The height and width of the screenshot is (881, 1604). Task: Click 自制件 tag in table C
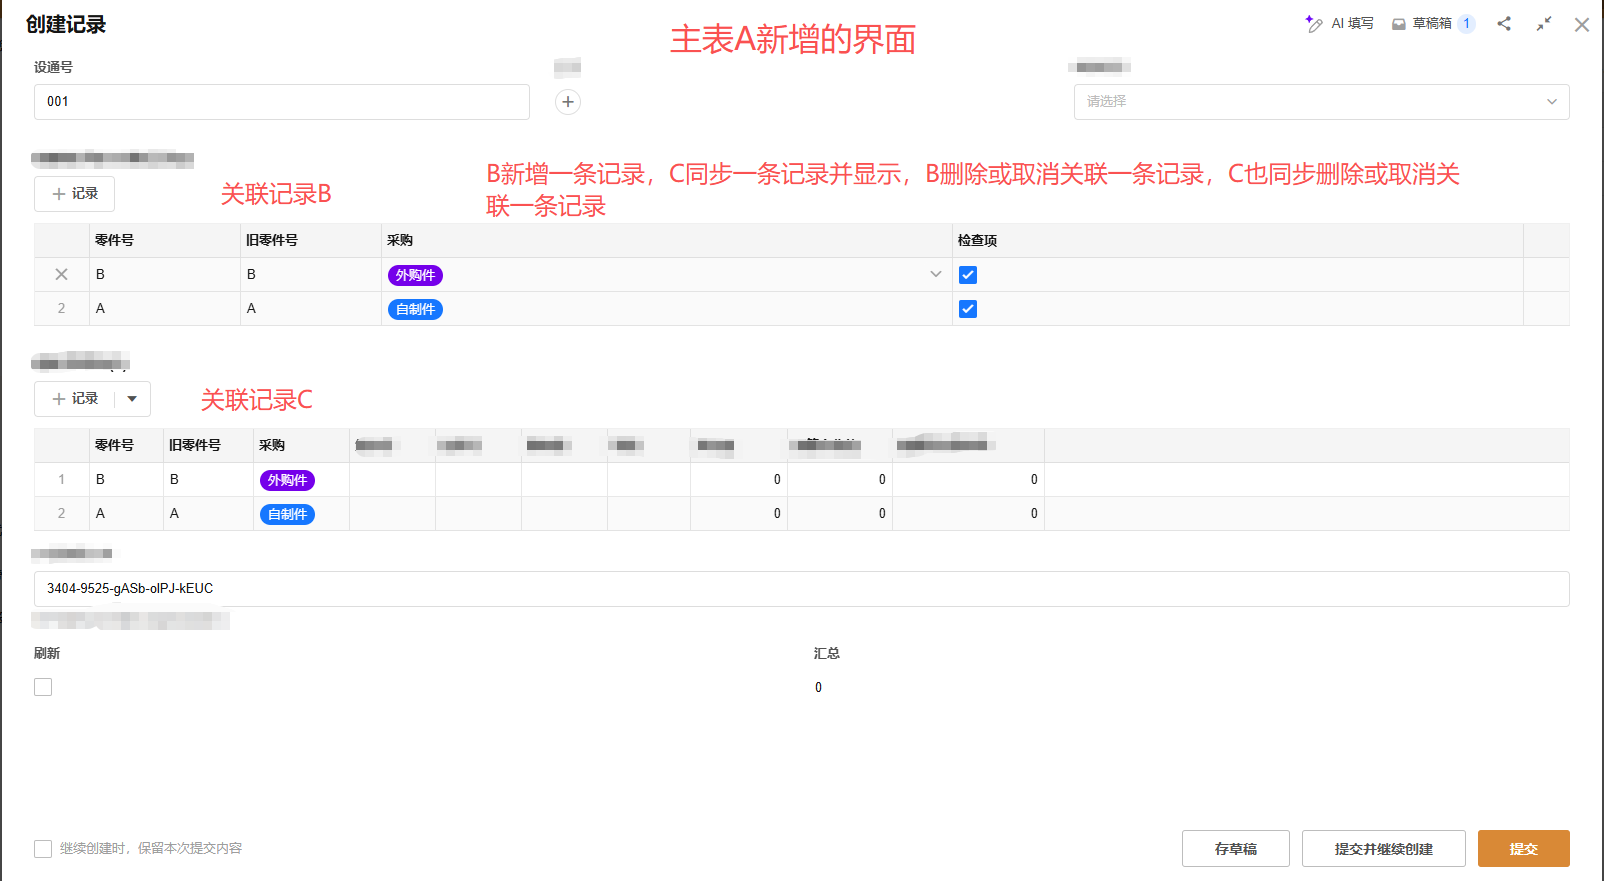287,514
